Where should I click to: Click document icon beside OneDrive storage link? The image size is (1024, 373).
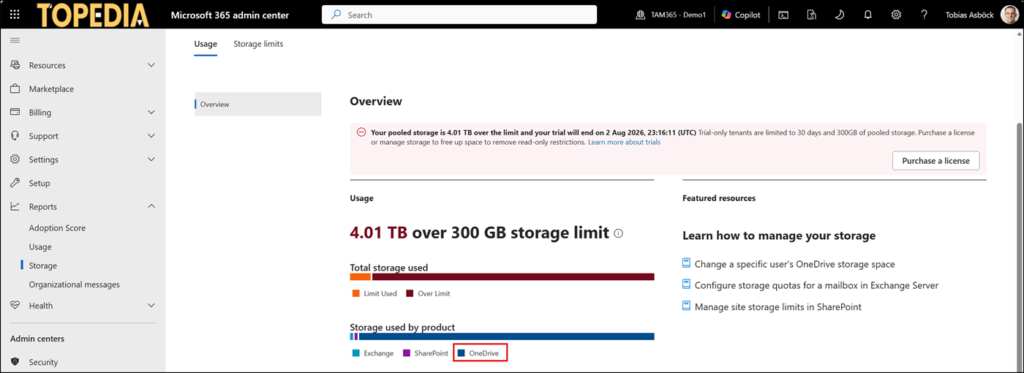coord(686,264)
